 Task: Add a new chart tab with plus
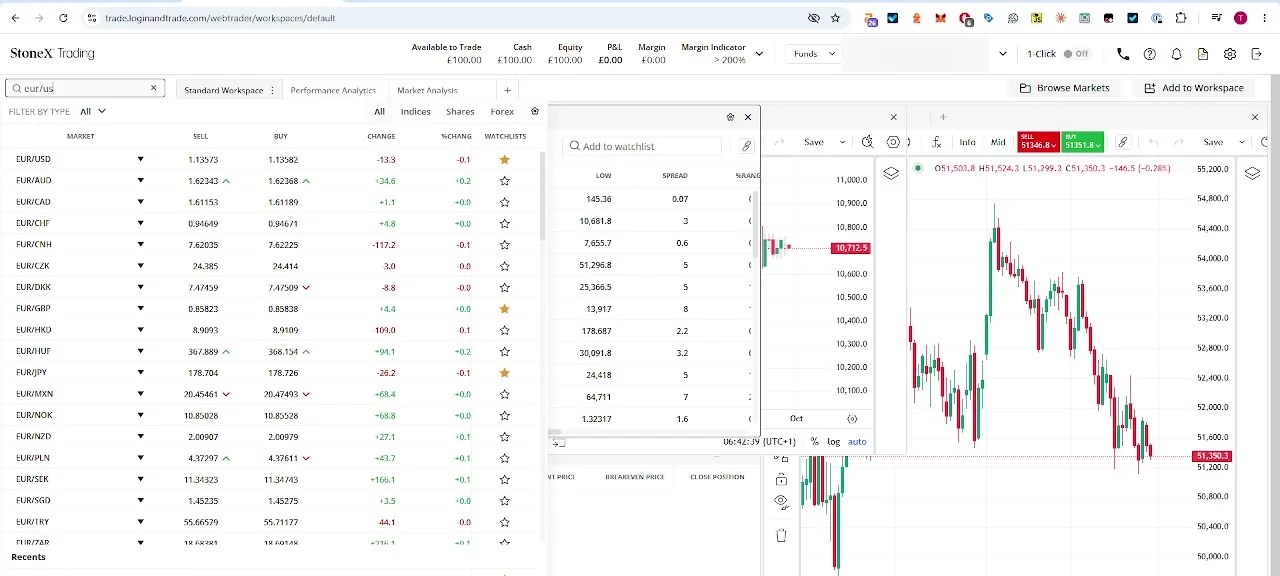click(942, 117)
